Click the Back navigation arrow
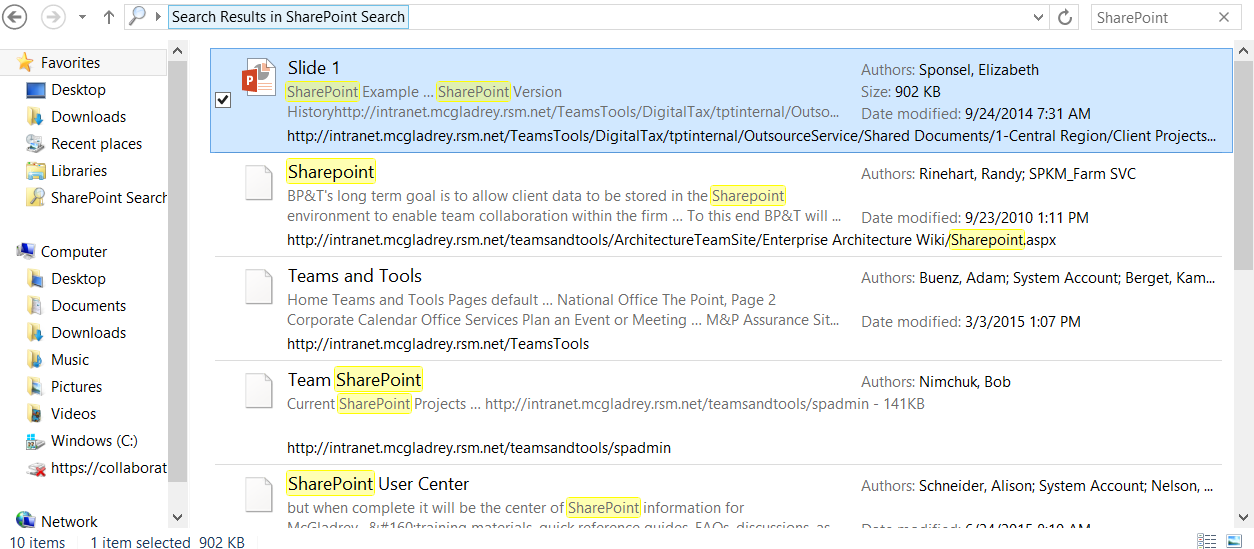Viewport: 1254px width, 549px height. click(x=15, y=17)
